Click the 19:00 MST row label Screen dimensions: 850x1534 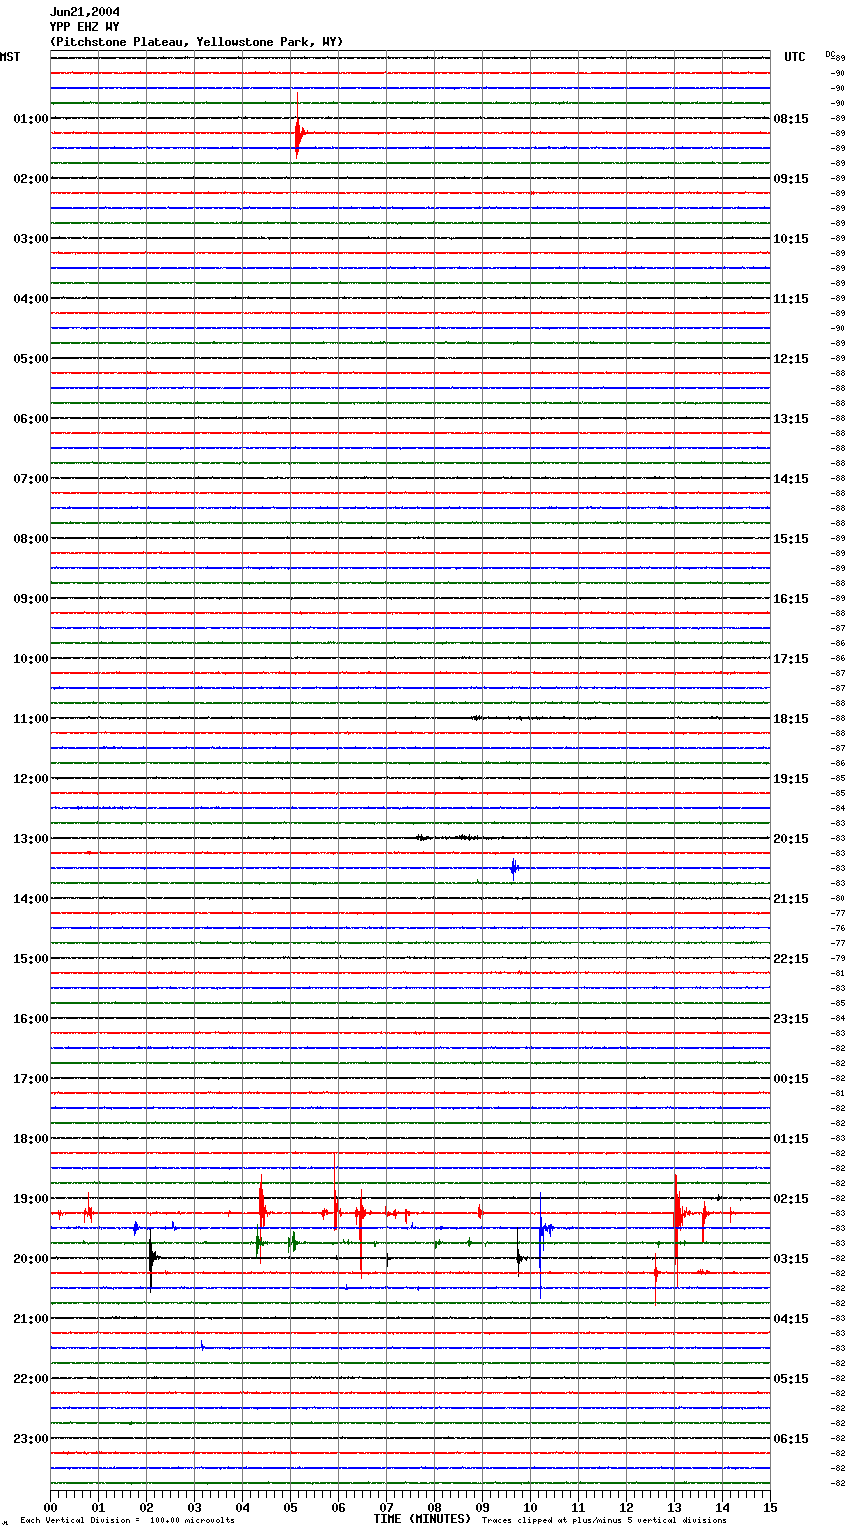click(x=31, y=1199)
